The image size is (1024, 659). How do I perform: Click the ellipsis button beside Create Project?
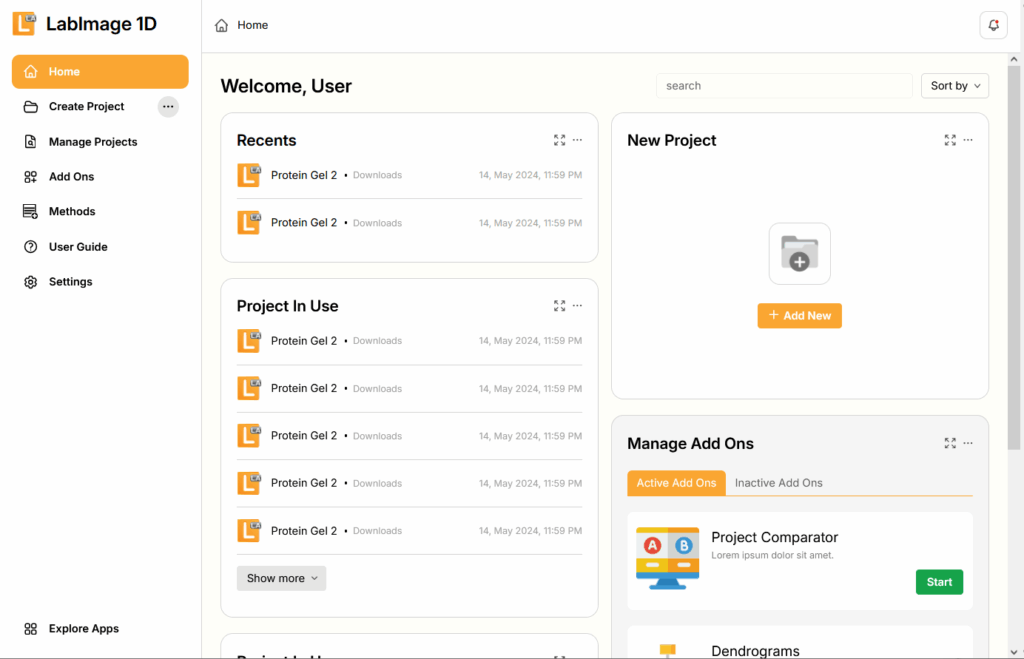[168, 106]
